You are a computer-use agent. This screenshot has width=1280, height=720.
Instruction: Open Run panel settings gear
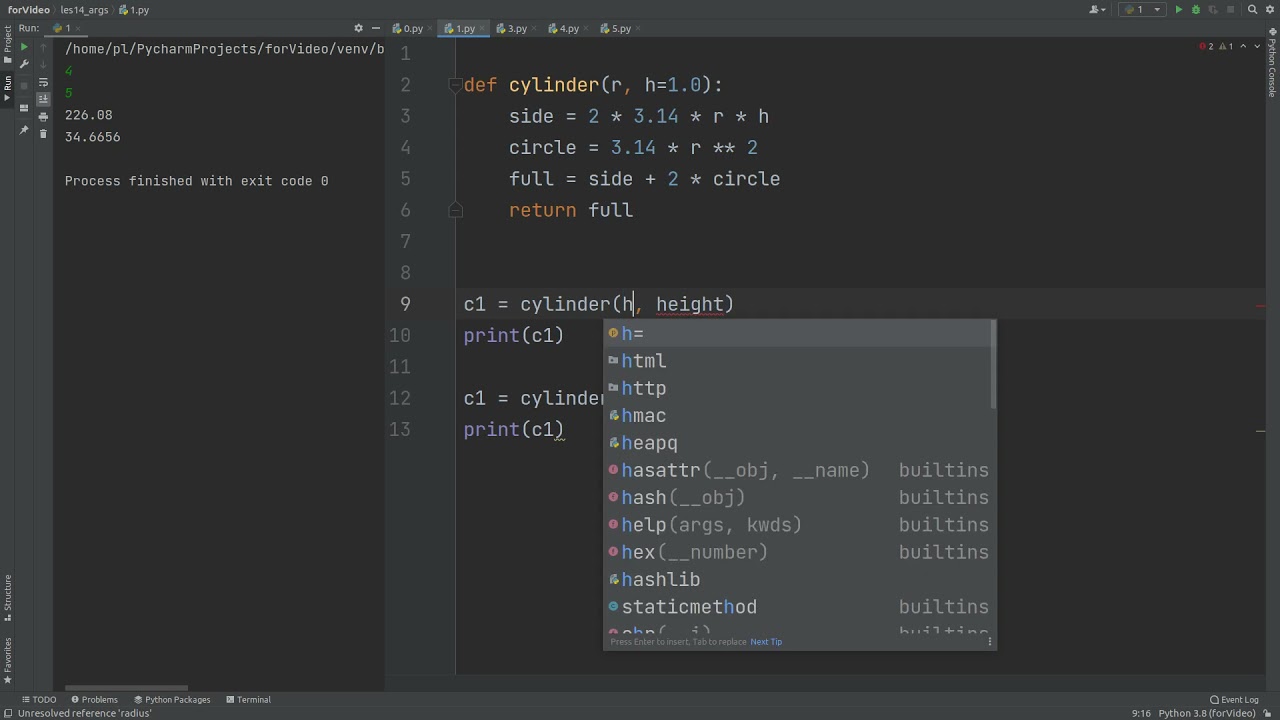(x=358, y=28)
